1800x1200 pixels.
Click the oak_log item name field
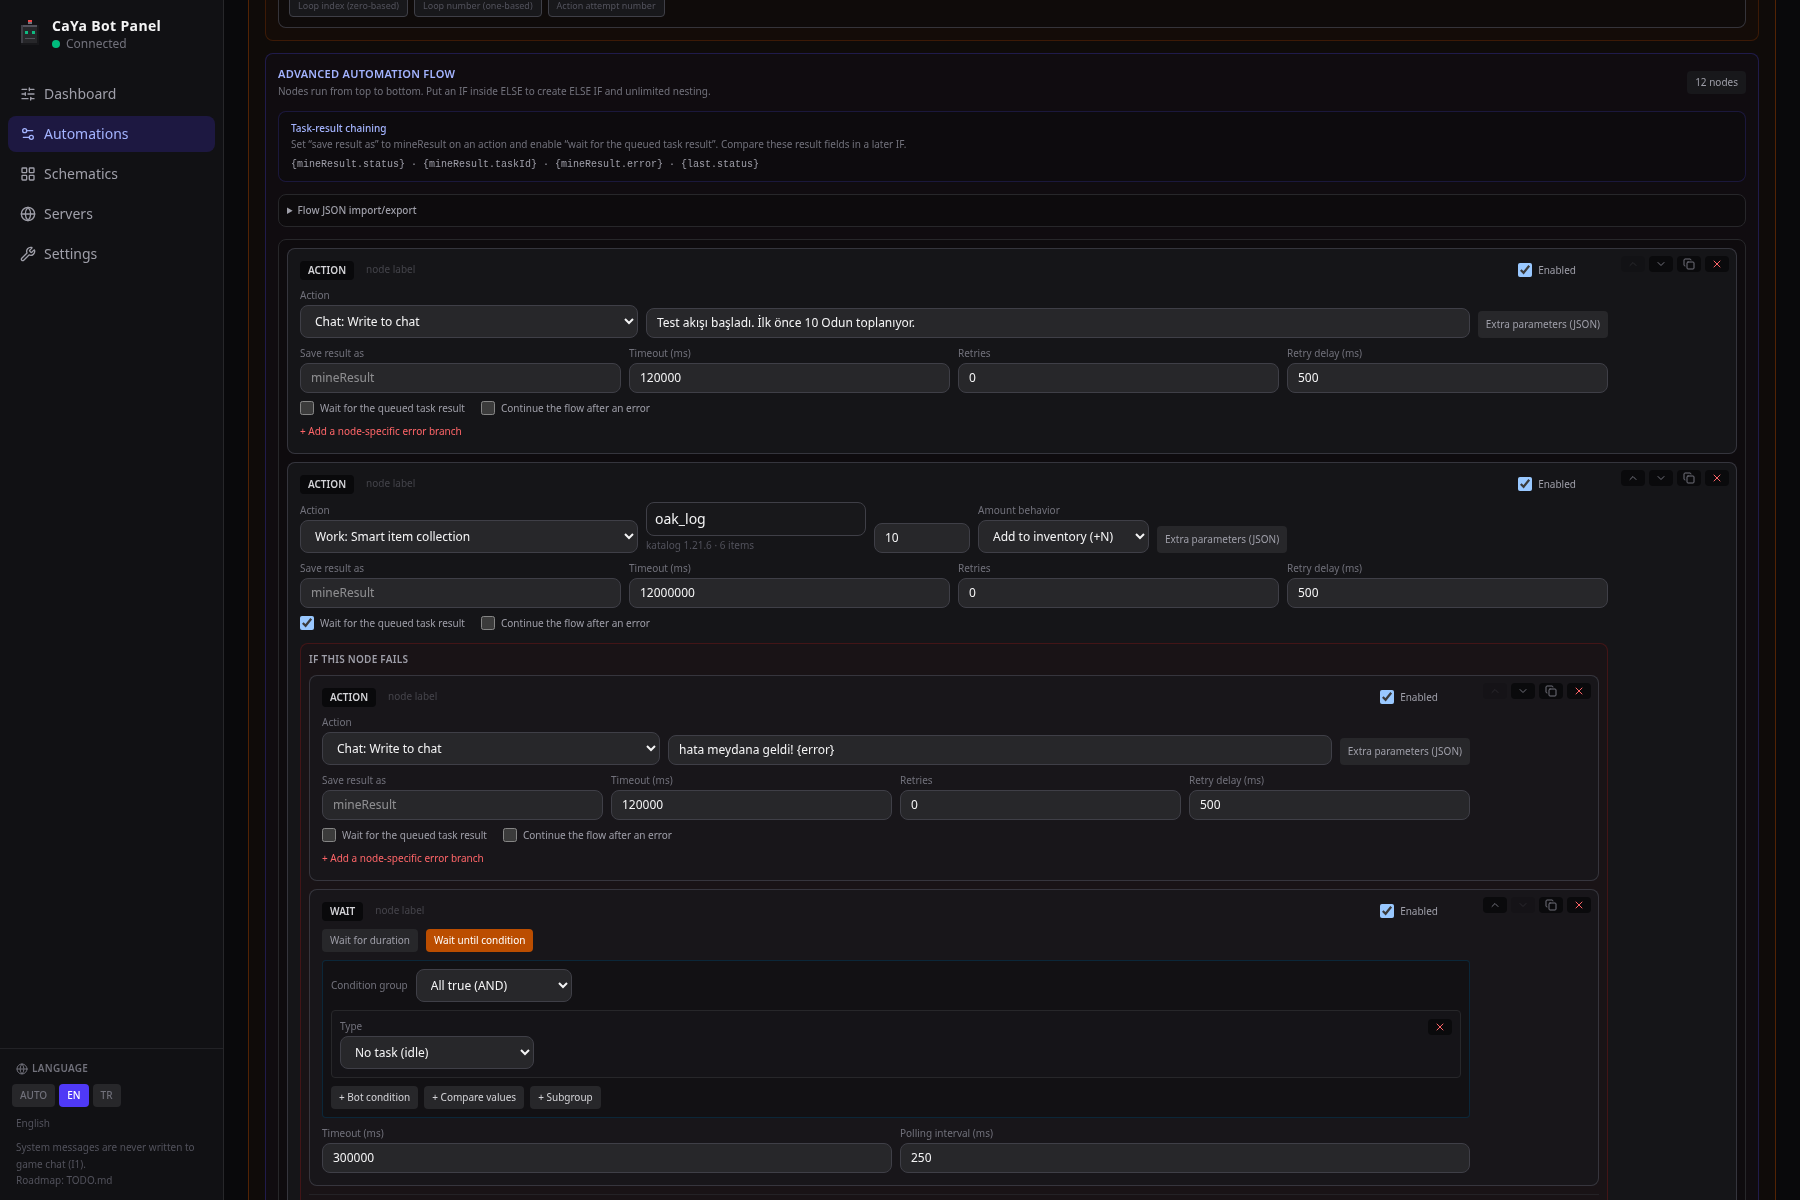click(756, 519)
